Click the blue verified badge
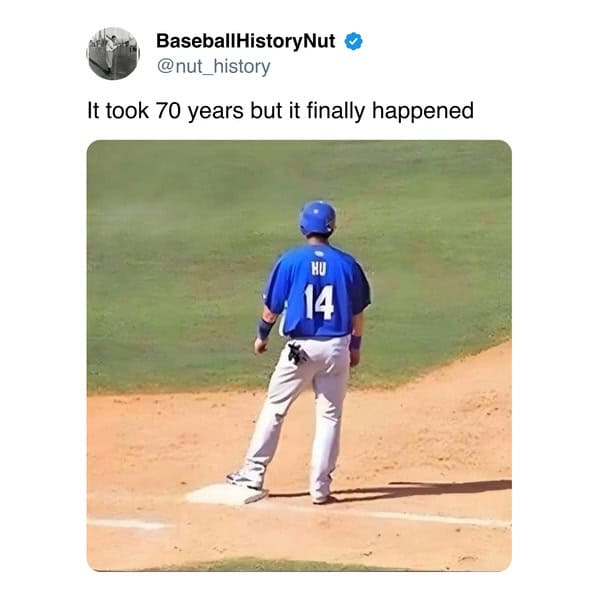This screenshot has width=599, height=599. tap(353, 42)
